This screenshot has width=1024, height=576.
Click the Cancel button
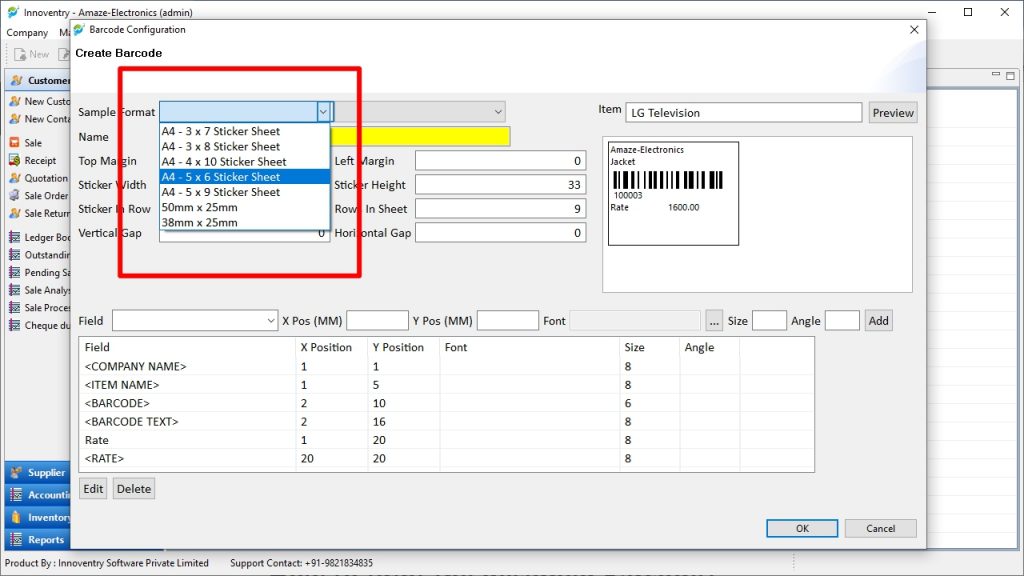coord(880,528)
